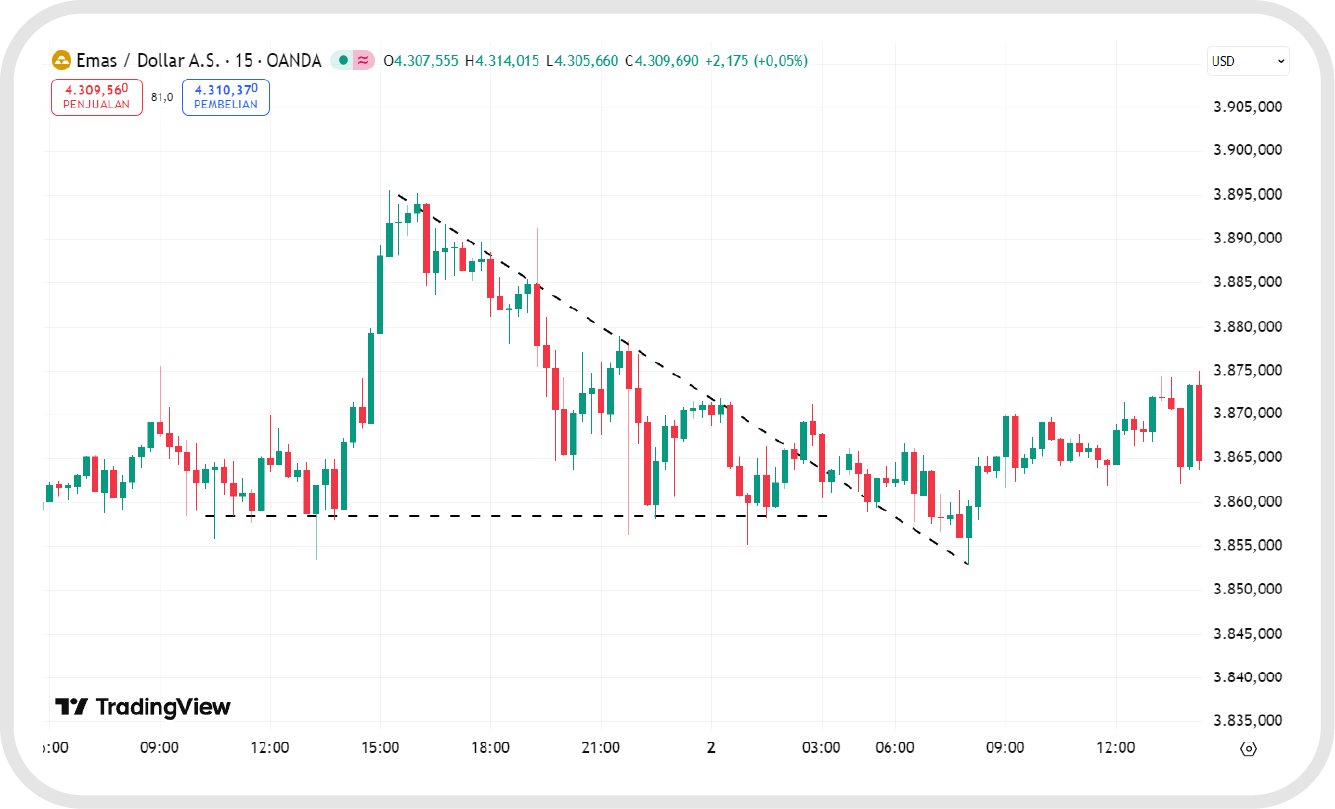Open chart settings hexagon icon
The height and width of the screenshot is (809, 1335).
(x=1248, y=748)
